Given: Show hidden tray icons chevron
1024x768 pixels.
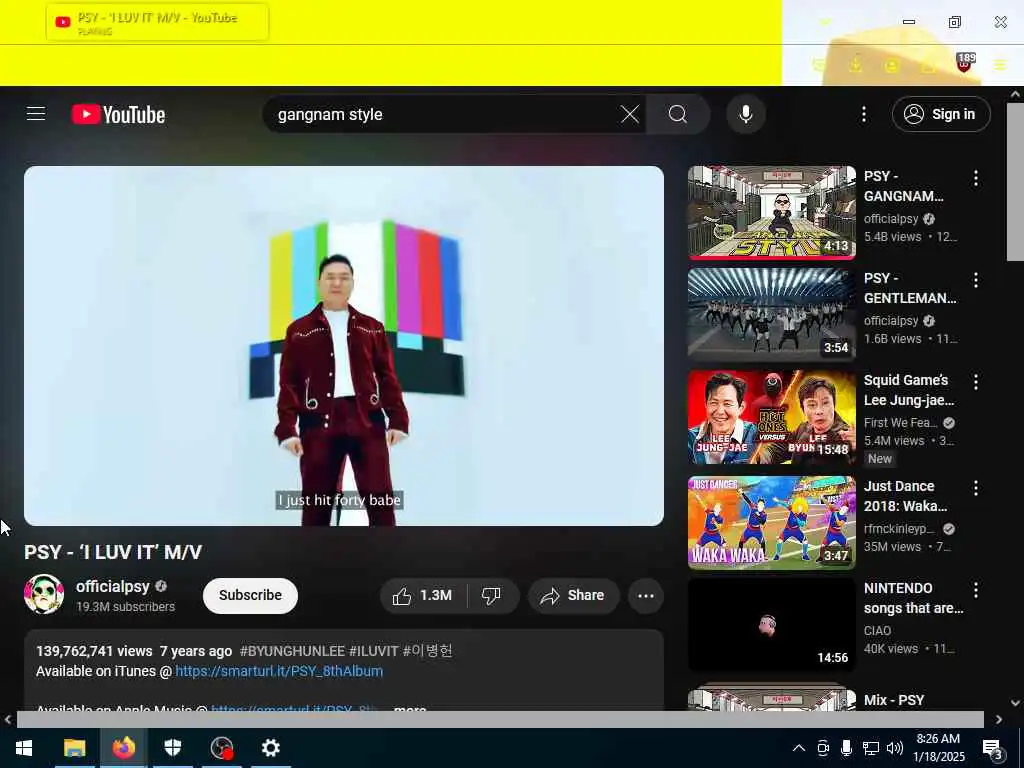Looking at the screenshot, I should tap(799, 748).
